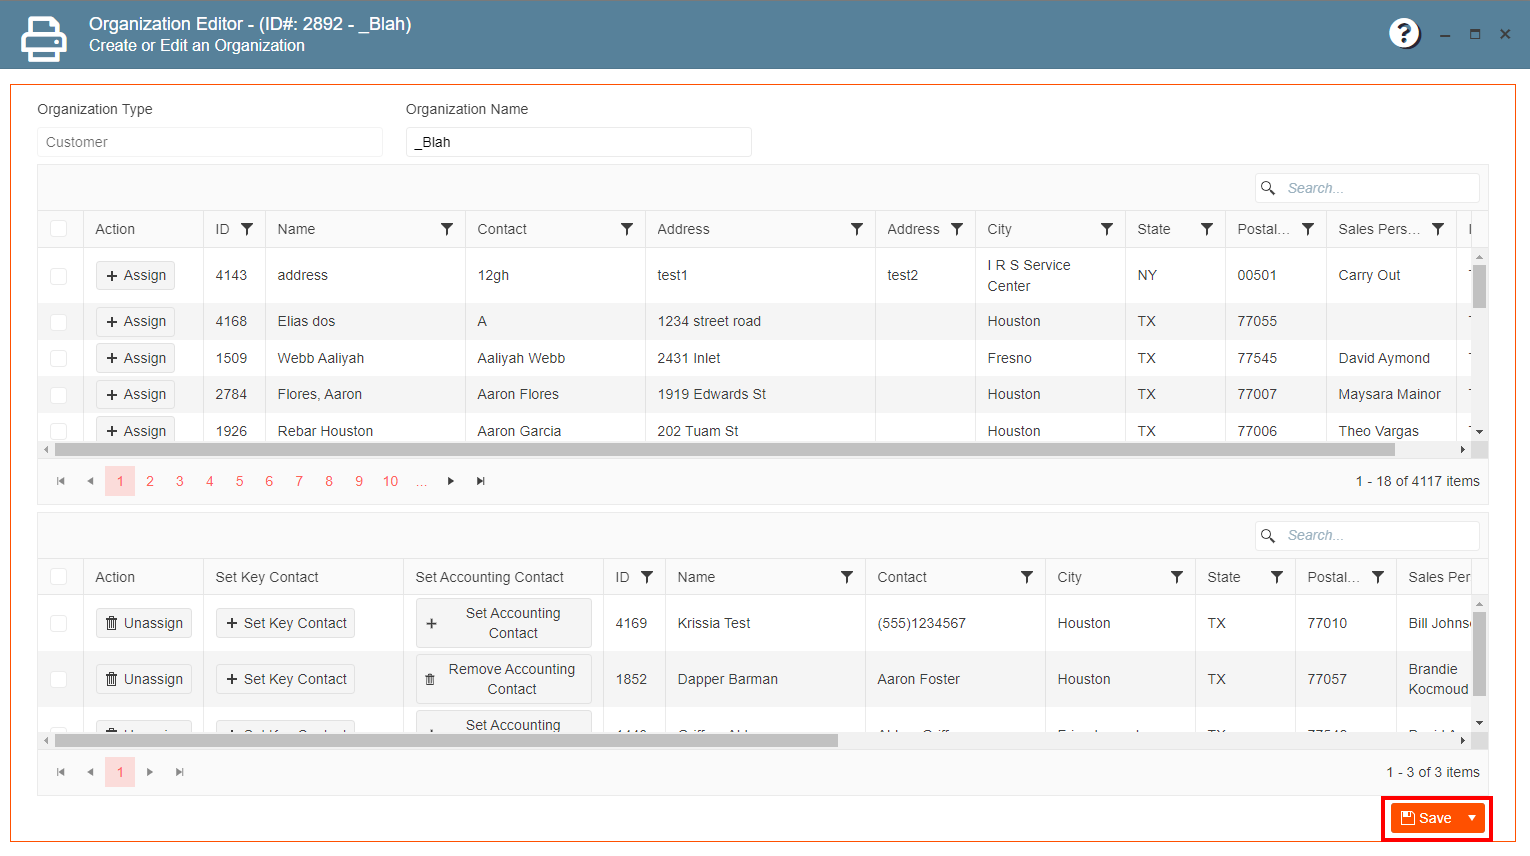This screenshot has height=856, width=1530.
Task: Set Accounting Contact for Krissia Test
Action: click(504, 623)
